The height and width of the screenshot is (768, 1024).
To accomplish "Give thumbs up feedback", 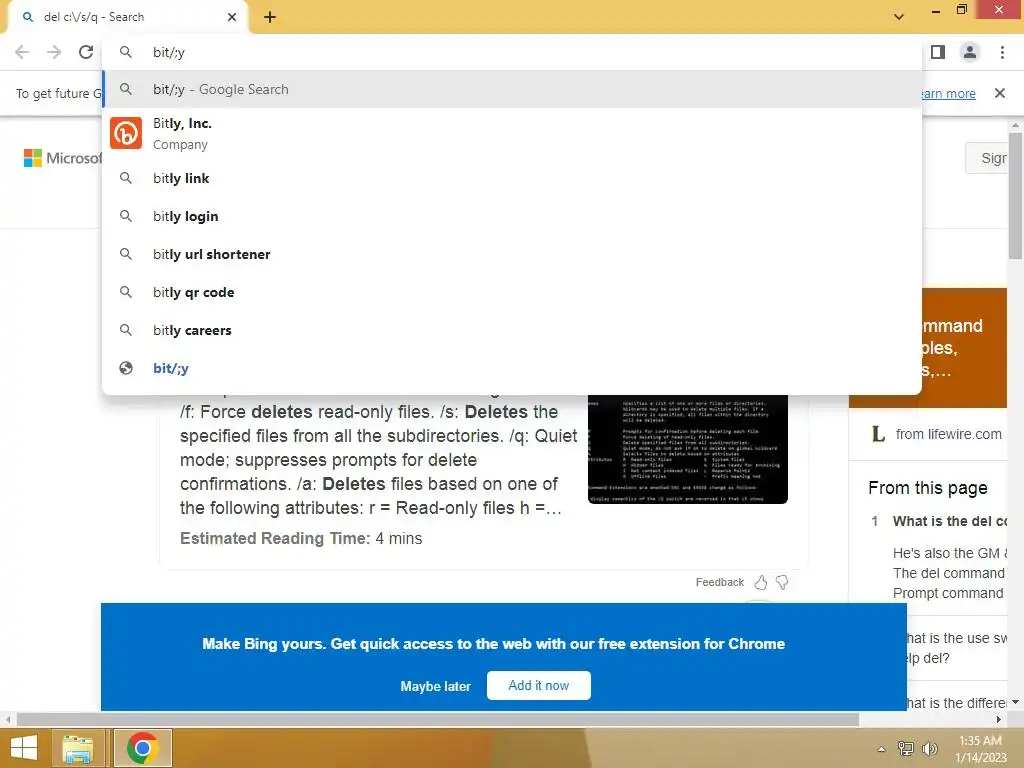I will click(x=761, y=582).
